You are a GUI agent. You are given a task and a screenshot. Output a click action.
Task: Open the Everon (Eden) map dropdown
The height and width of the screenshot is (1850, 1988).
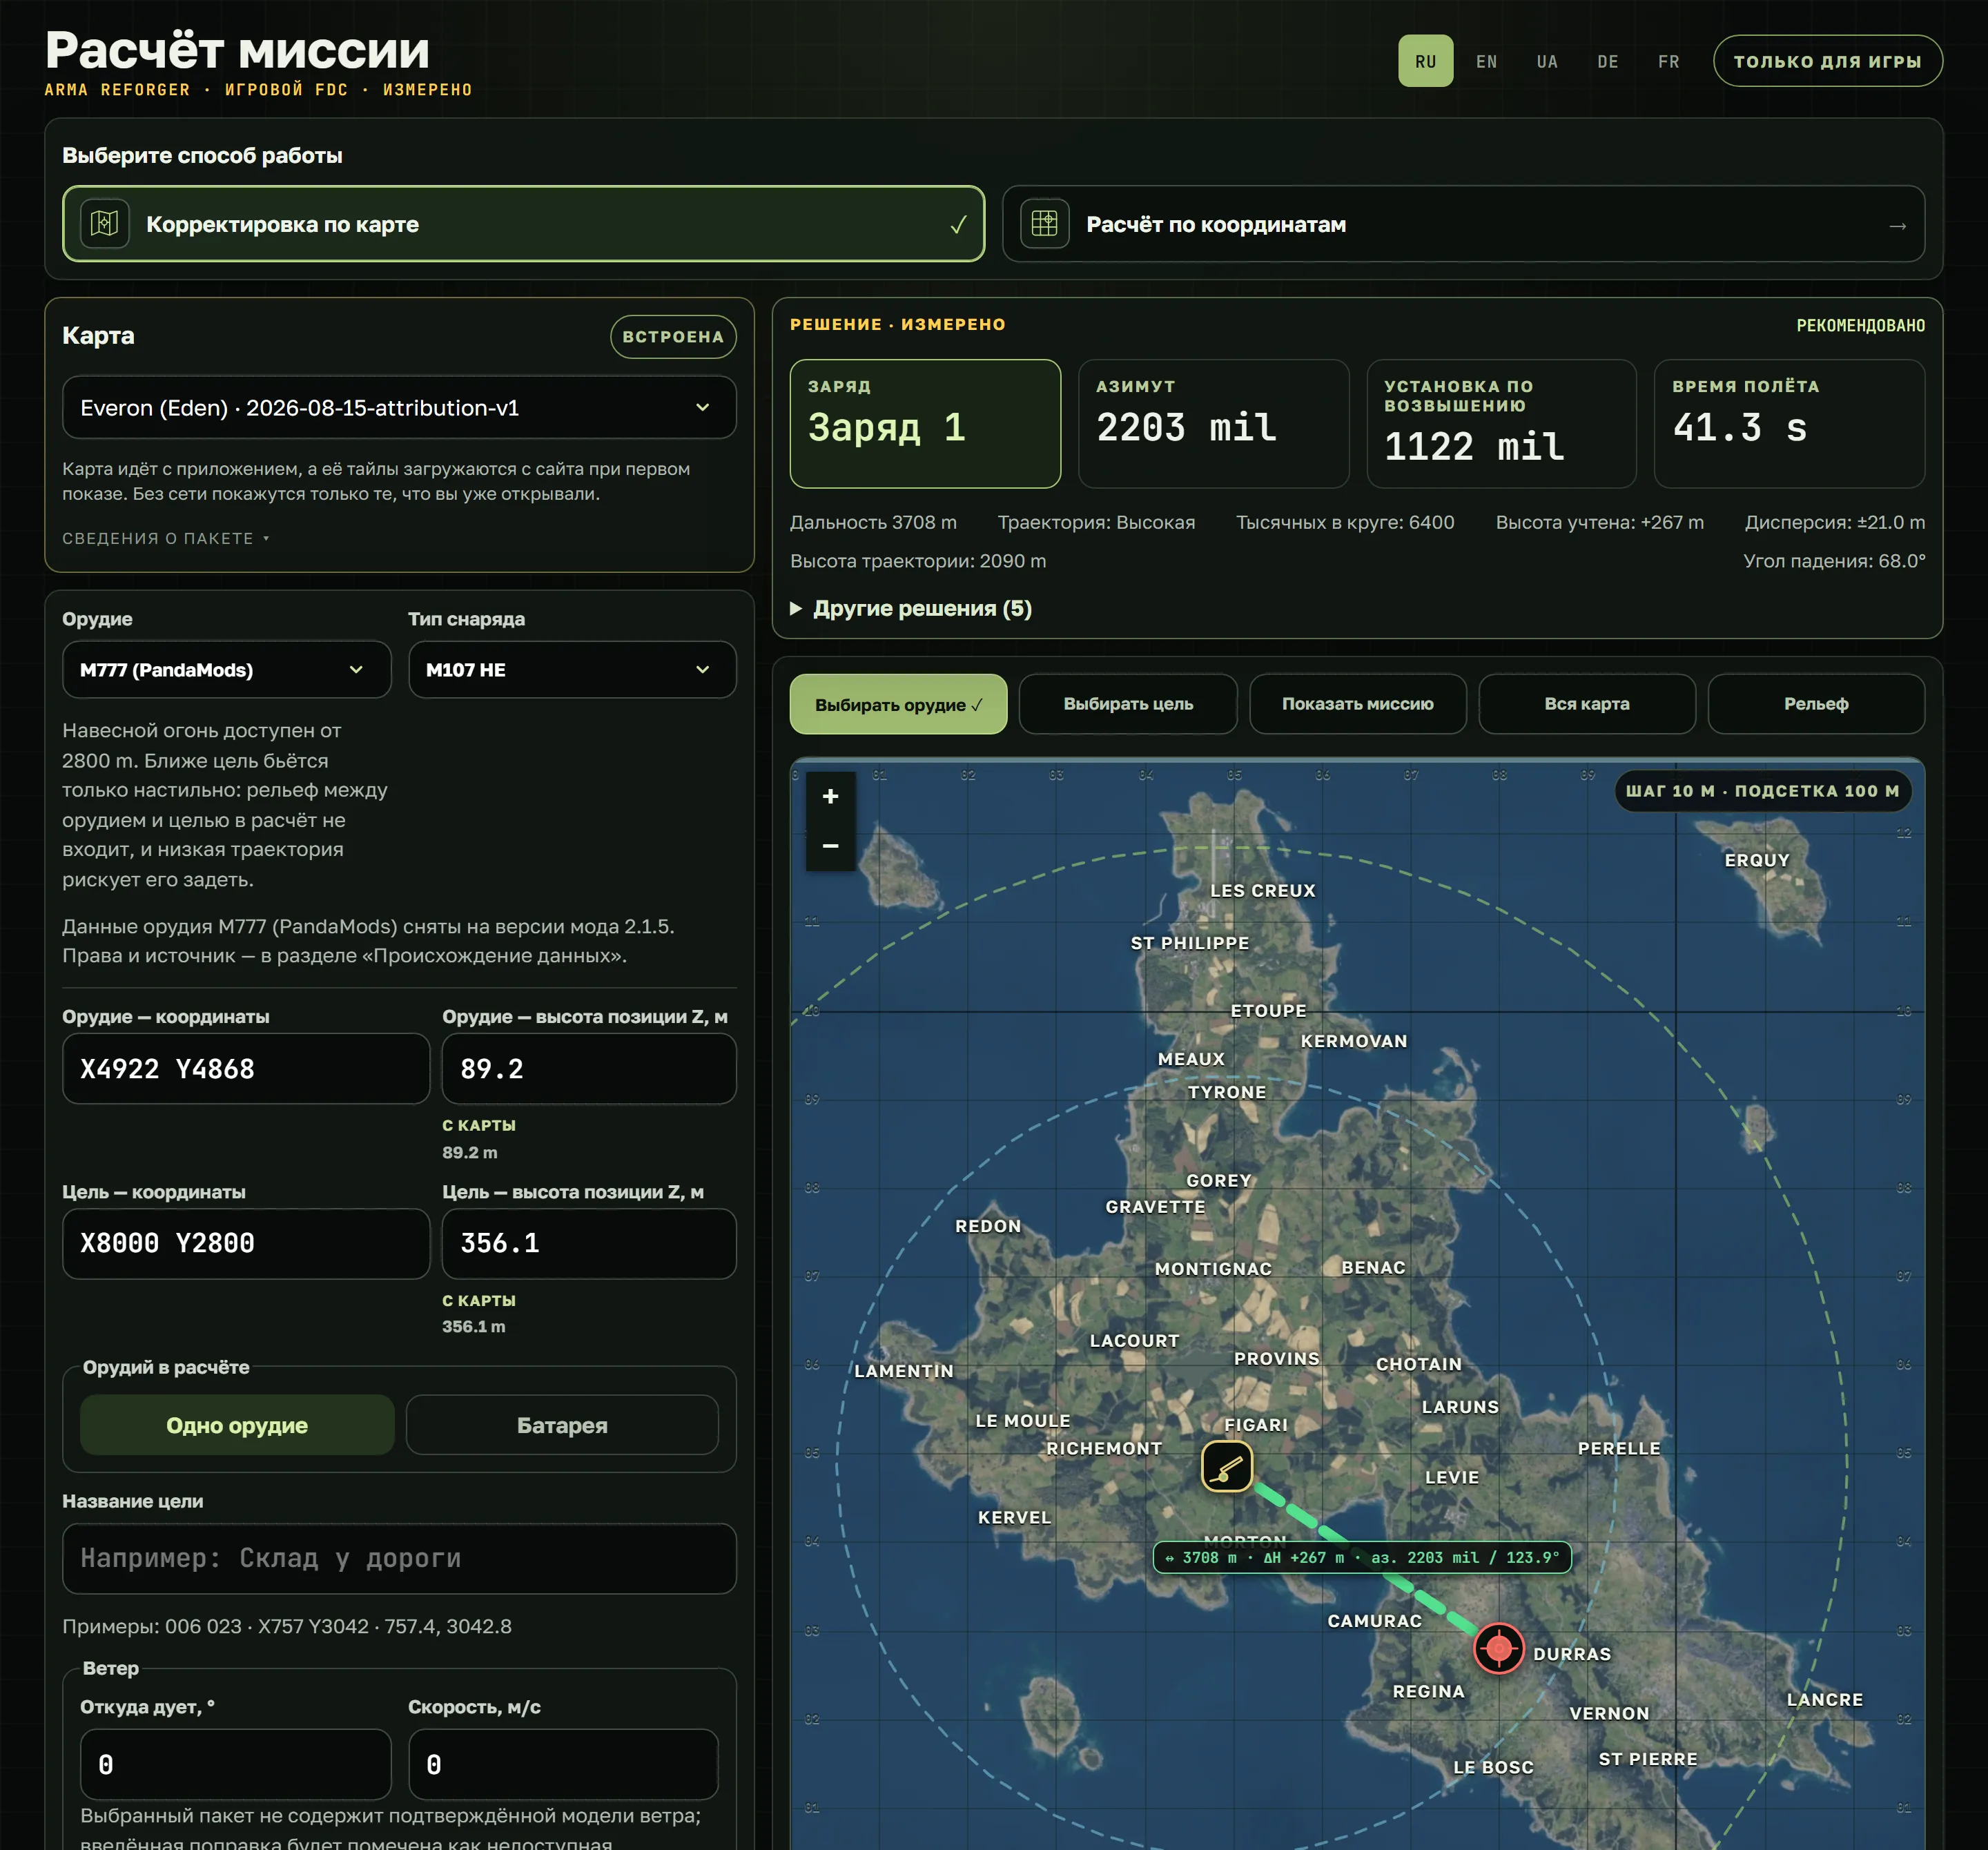pos(399,407)
